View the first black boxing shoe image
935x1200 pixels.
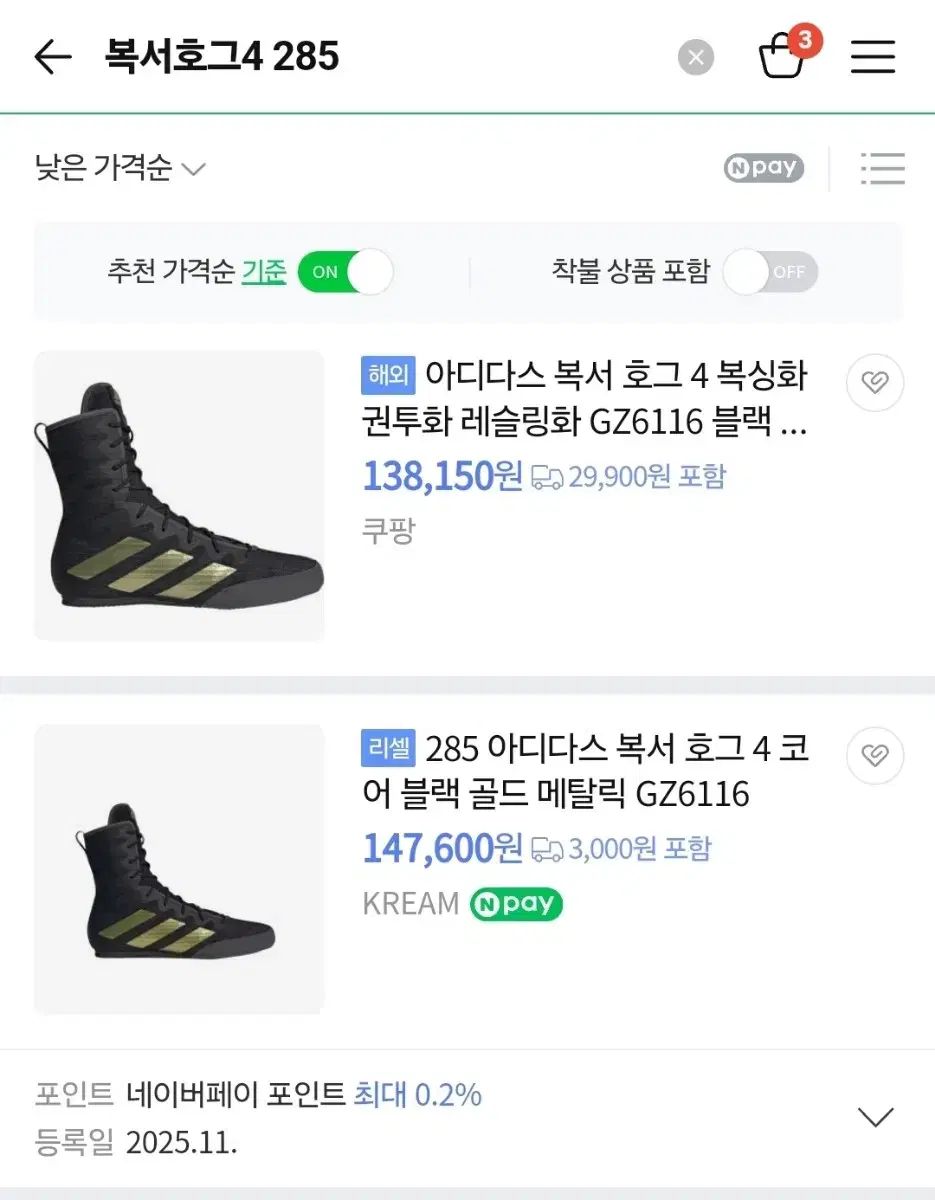tap(179, 496)
